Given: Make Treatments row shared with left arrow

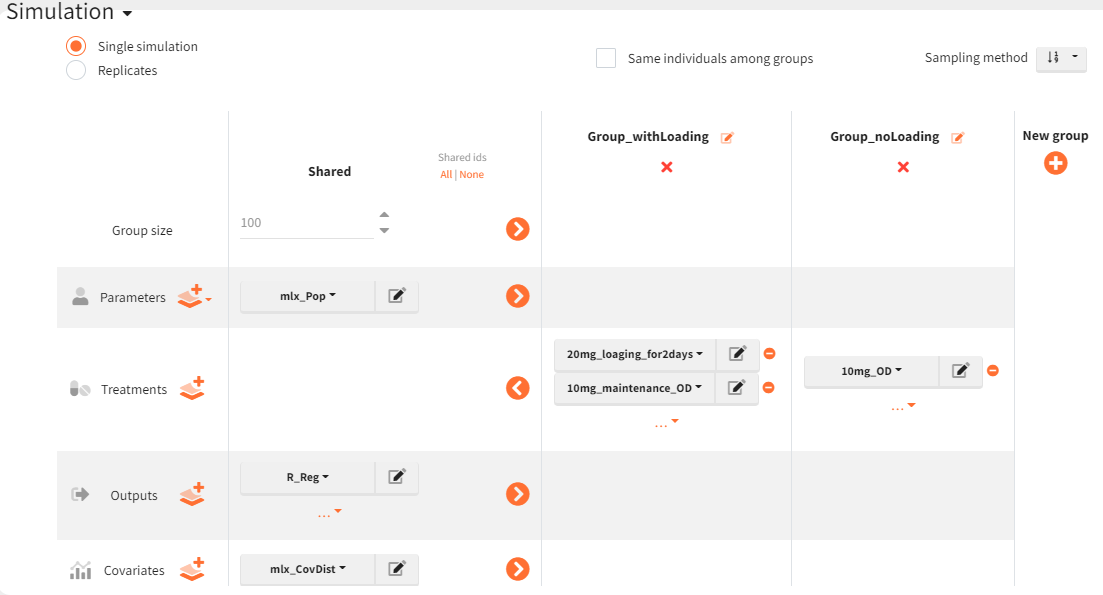Looking at the screenshot, I should (x=517, y=388).
